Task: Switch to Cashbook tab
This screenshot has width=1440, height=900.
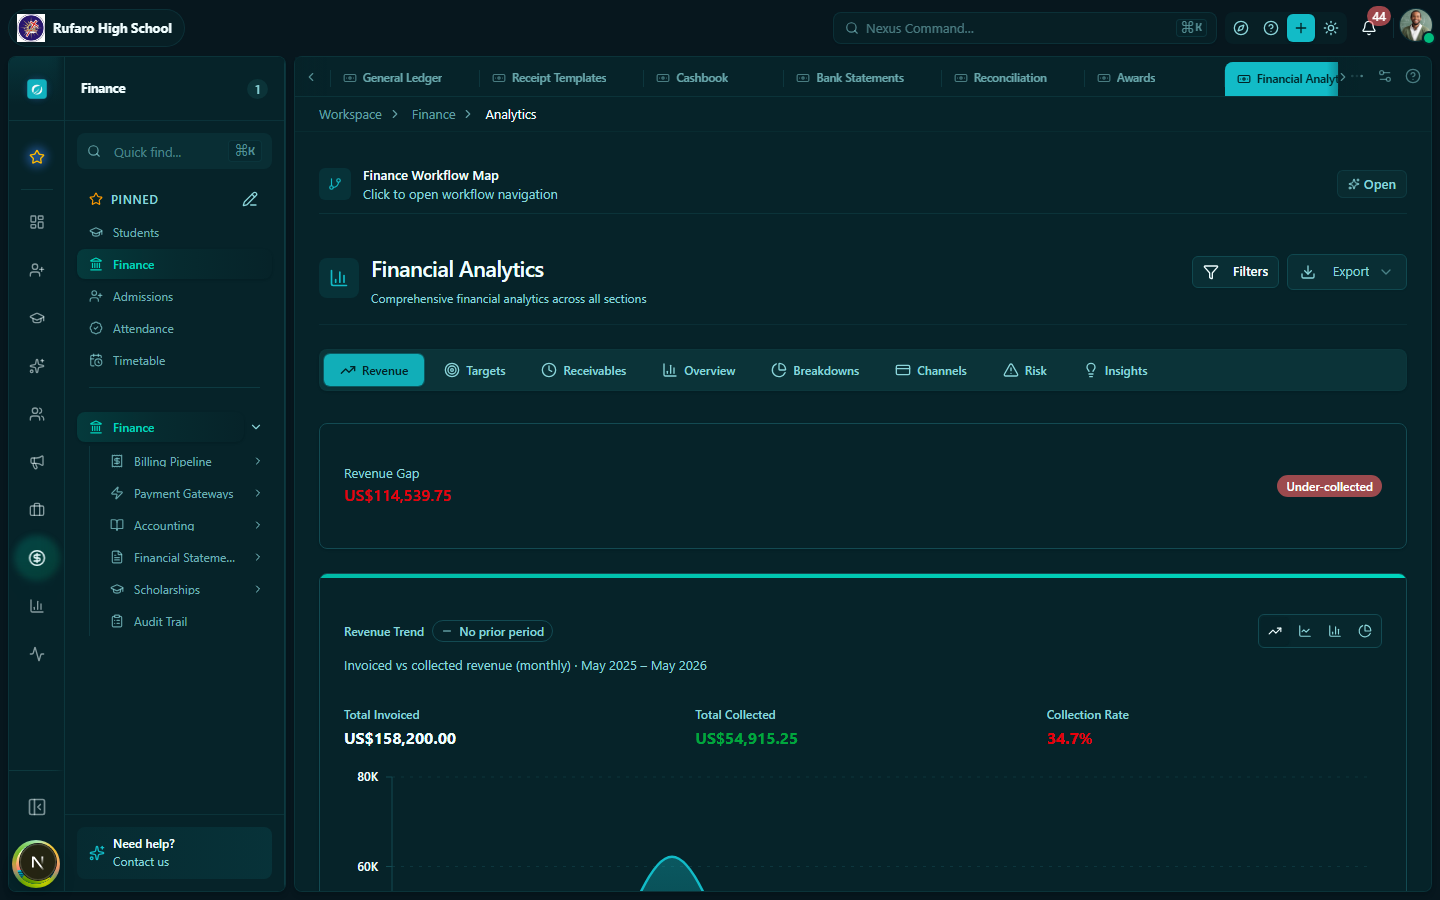Action: tap(692, 78)
